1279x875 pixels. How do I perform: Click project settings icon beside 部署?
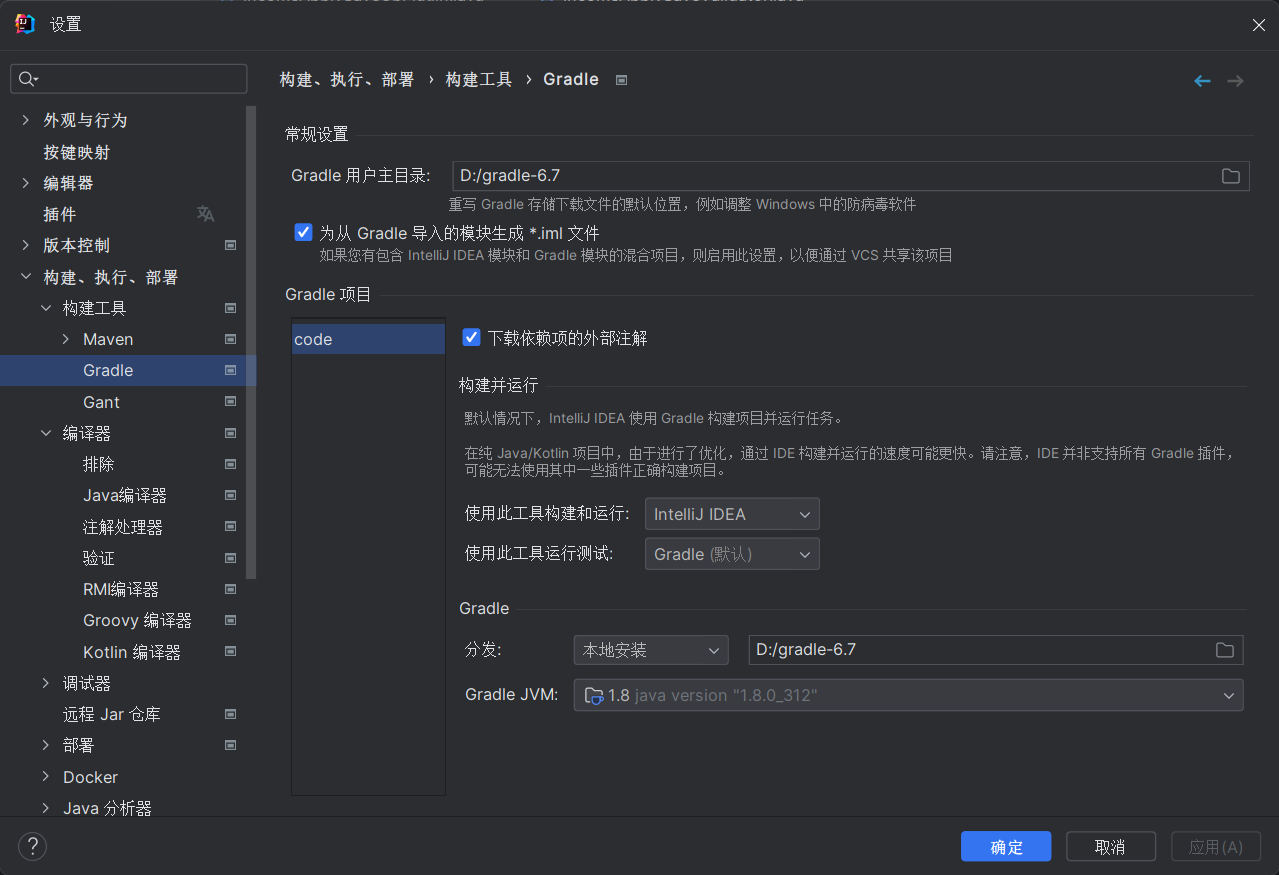pos(230,745)
